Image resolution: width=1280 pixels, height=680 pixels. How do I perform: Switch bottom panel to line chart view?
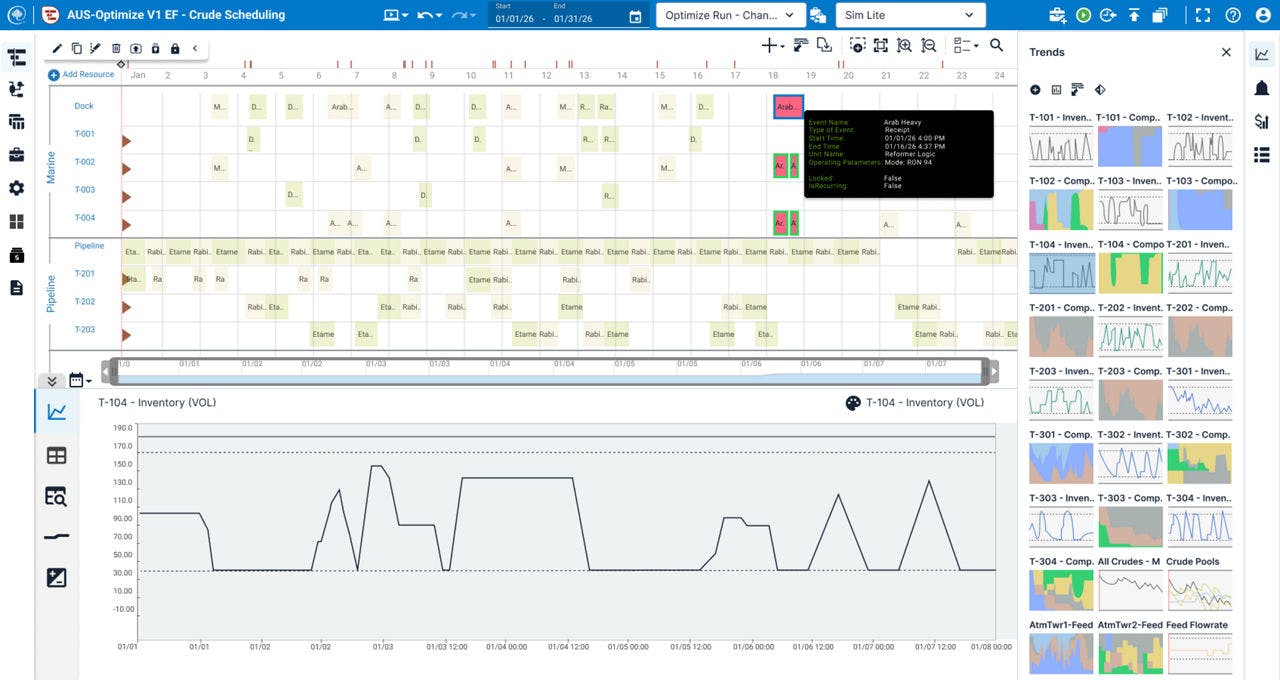pos(57,411)
